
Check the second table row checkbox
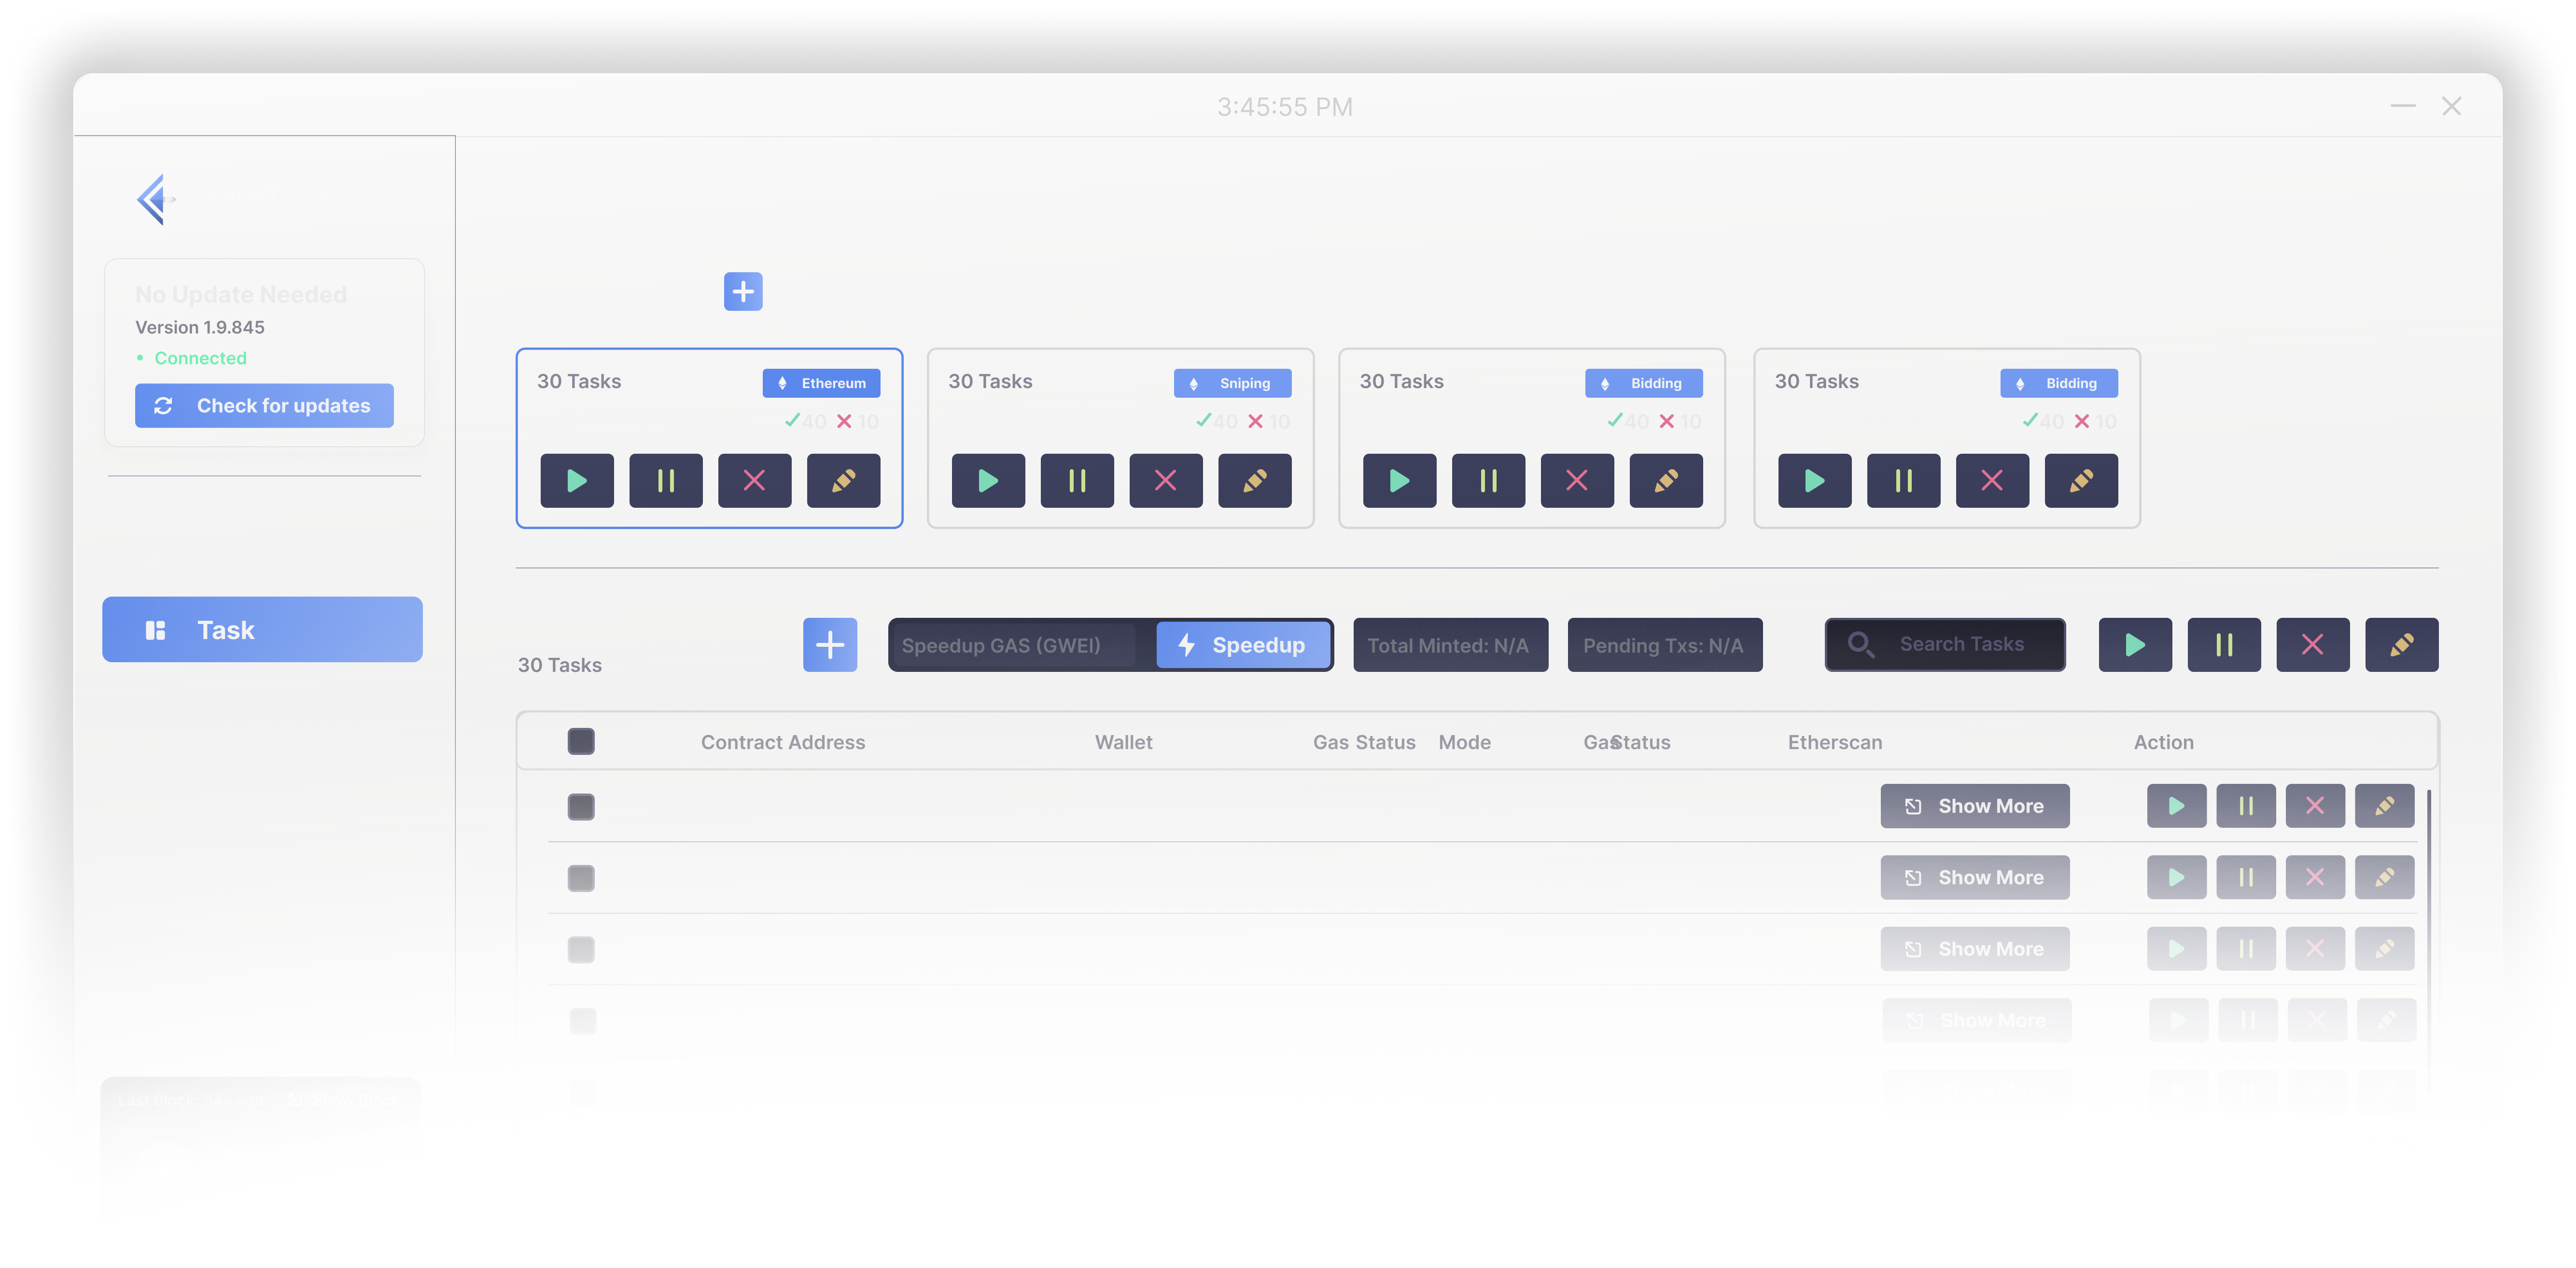581,879
